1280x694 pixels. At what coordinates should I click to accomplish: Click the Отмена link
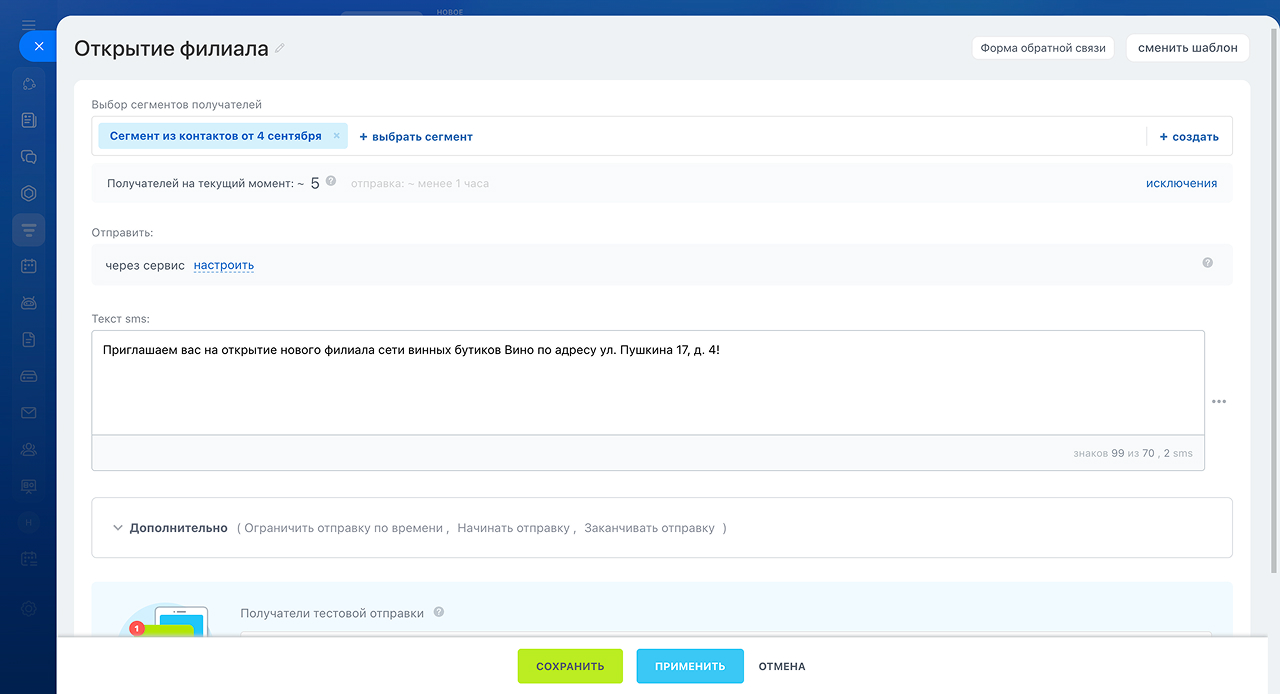781,666
